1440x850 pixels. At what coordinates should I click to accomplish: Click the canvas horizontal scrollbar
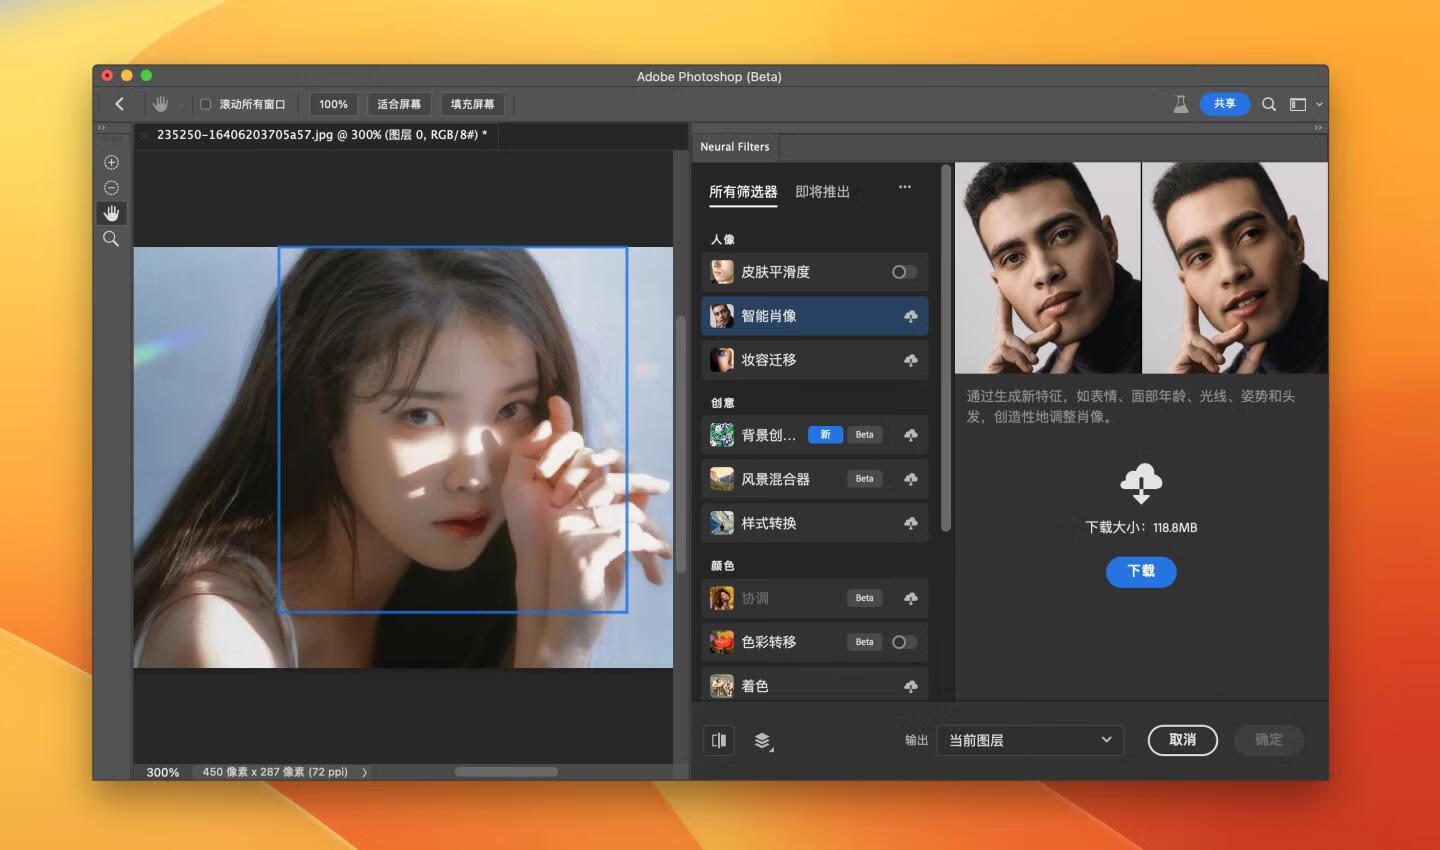point(506,772)
